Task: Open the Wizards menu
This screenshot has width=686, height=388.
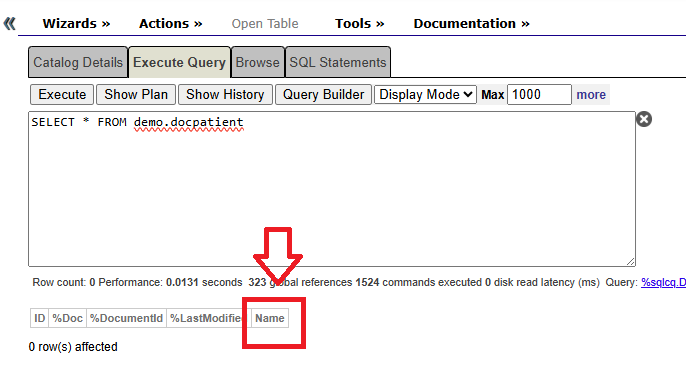Action: click(76, 23)
